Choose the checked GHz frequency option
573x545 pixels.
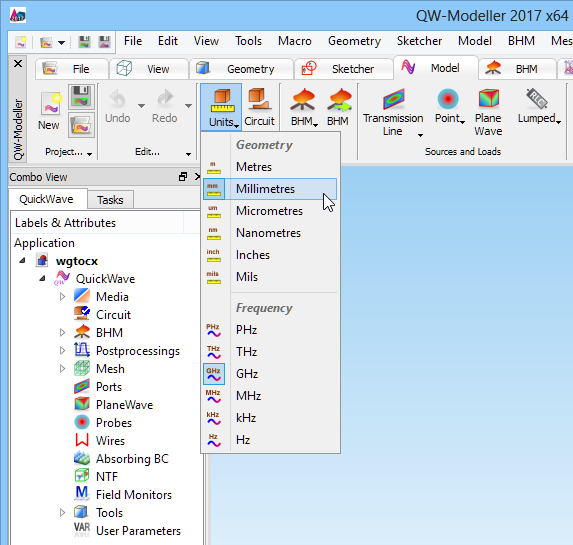point(270,374)
